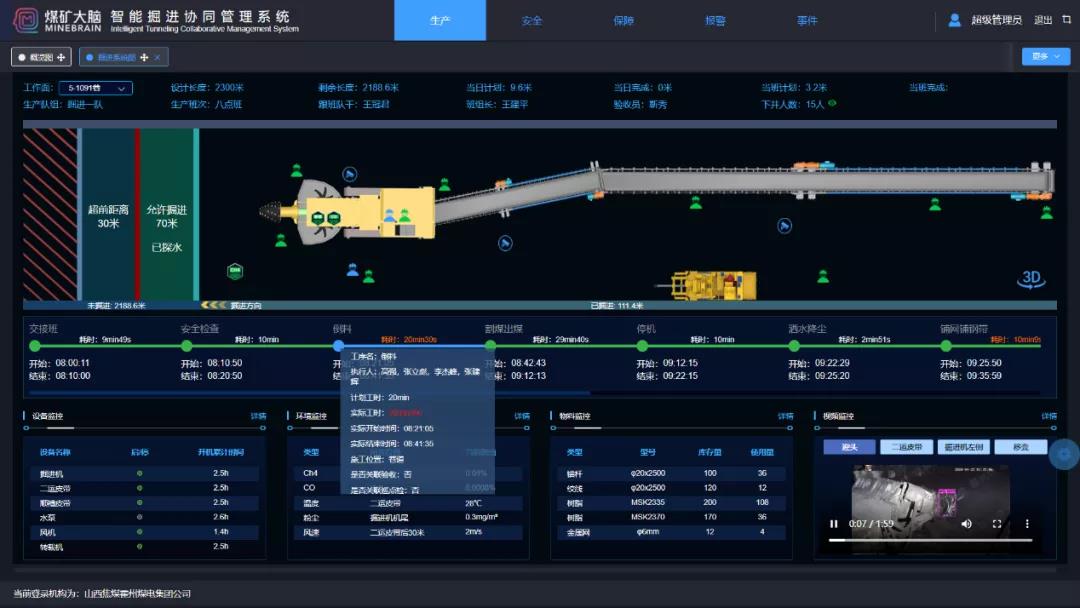Click move handle icon on second view tab
The width and height of the screenshot is (1080, 608).
[x=144, y=57]
